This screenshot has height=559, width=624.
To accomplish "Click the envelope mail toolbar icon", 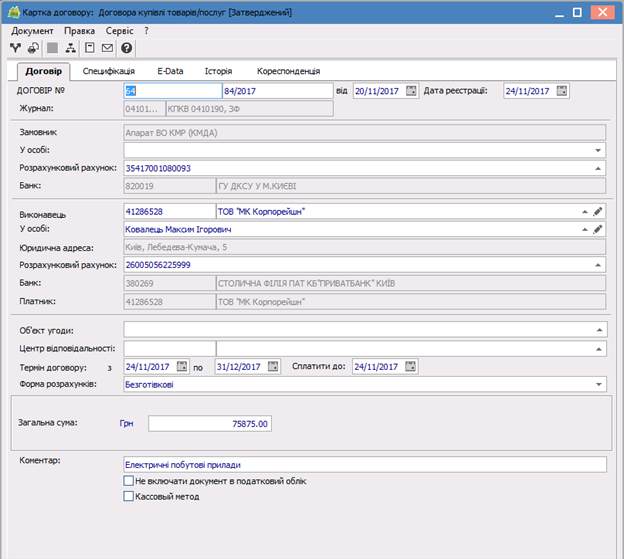I will pyautogui.click(x=107, y=48).
